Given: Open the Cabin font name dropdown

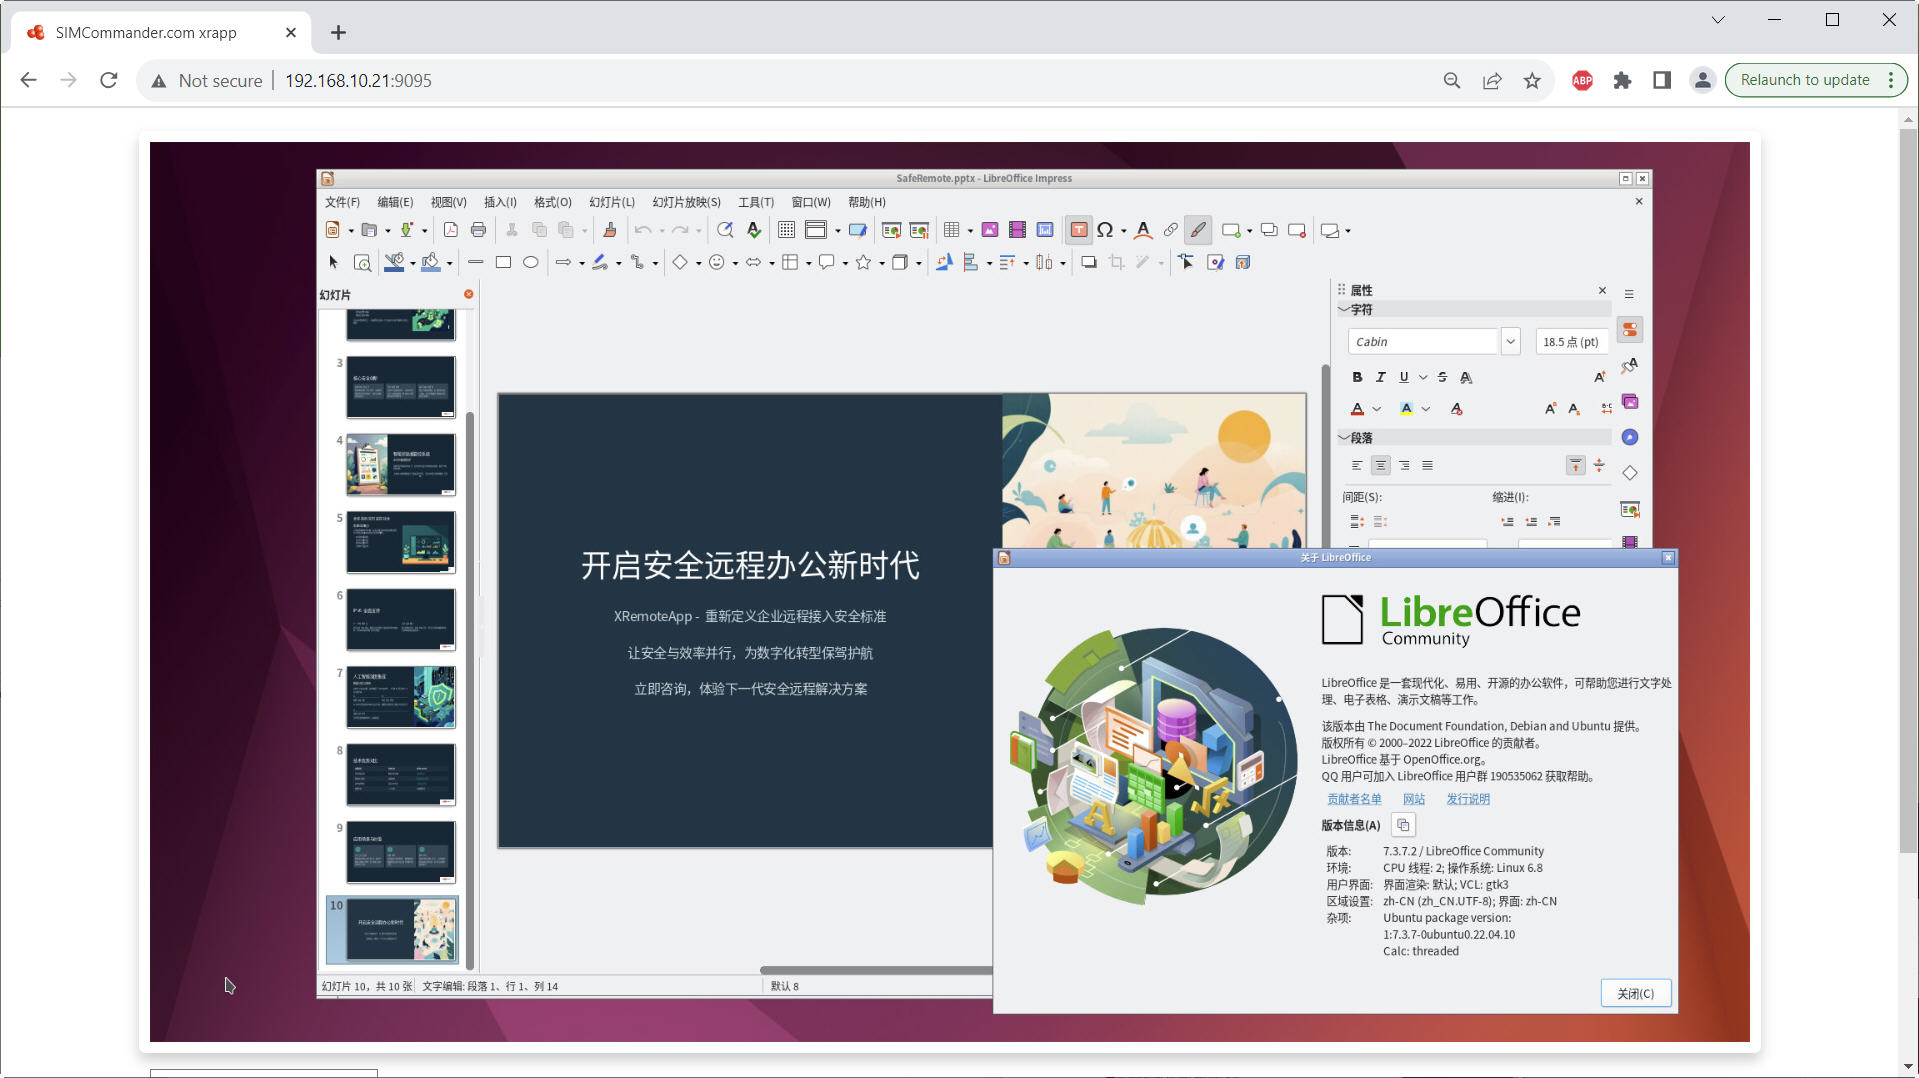Looking at the screenshot, I should point(1510,341).
